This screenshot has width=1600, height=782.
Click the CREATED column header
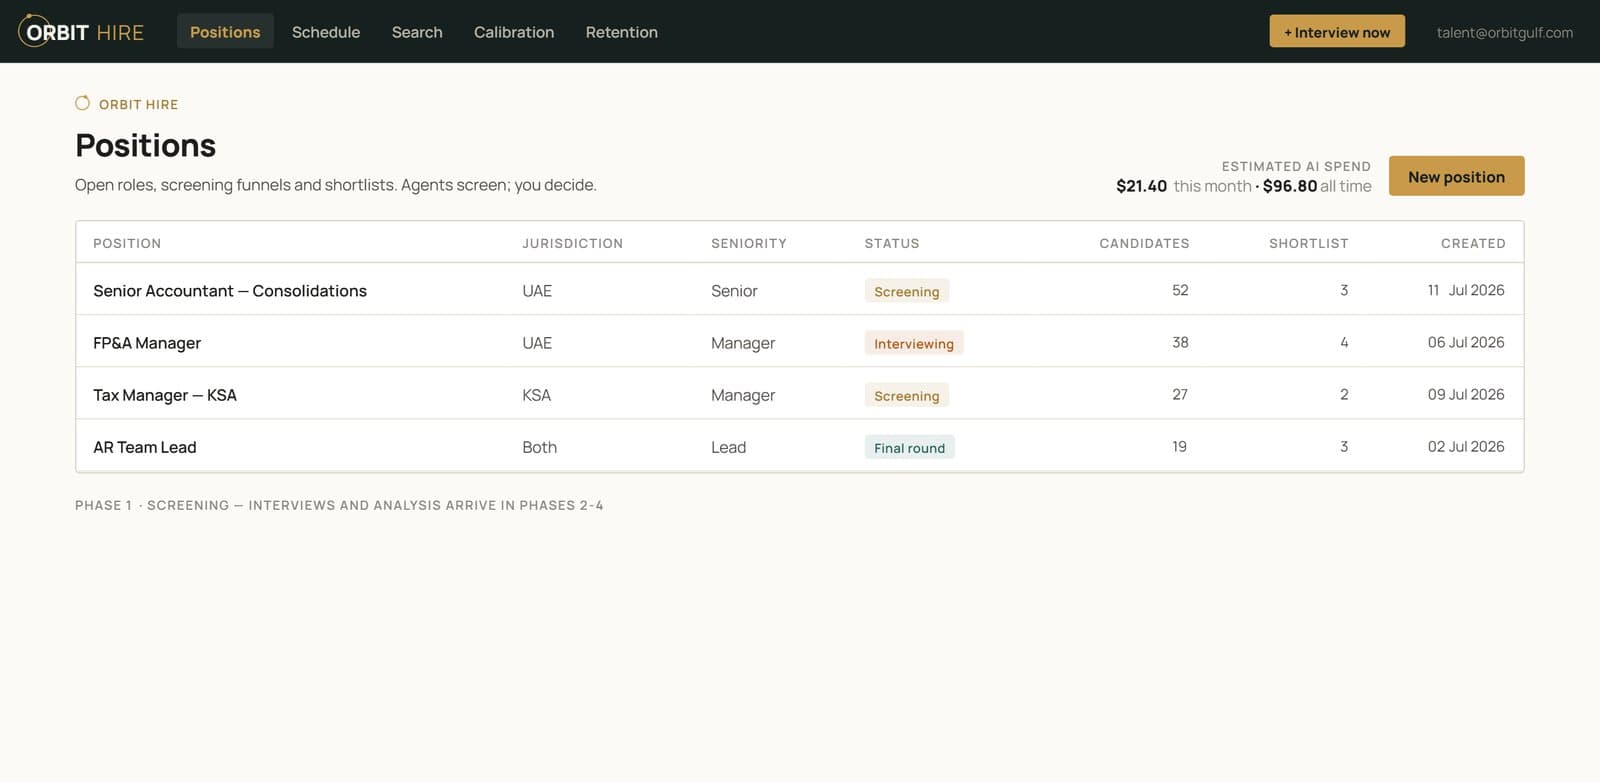click(x=1473, y=243)
